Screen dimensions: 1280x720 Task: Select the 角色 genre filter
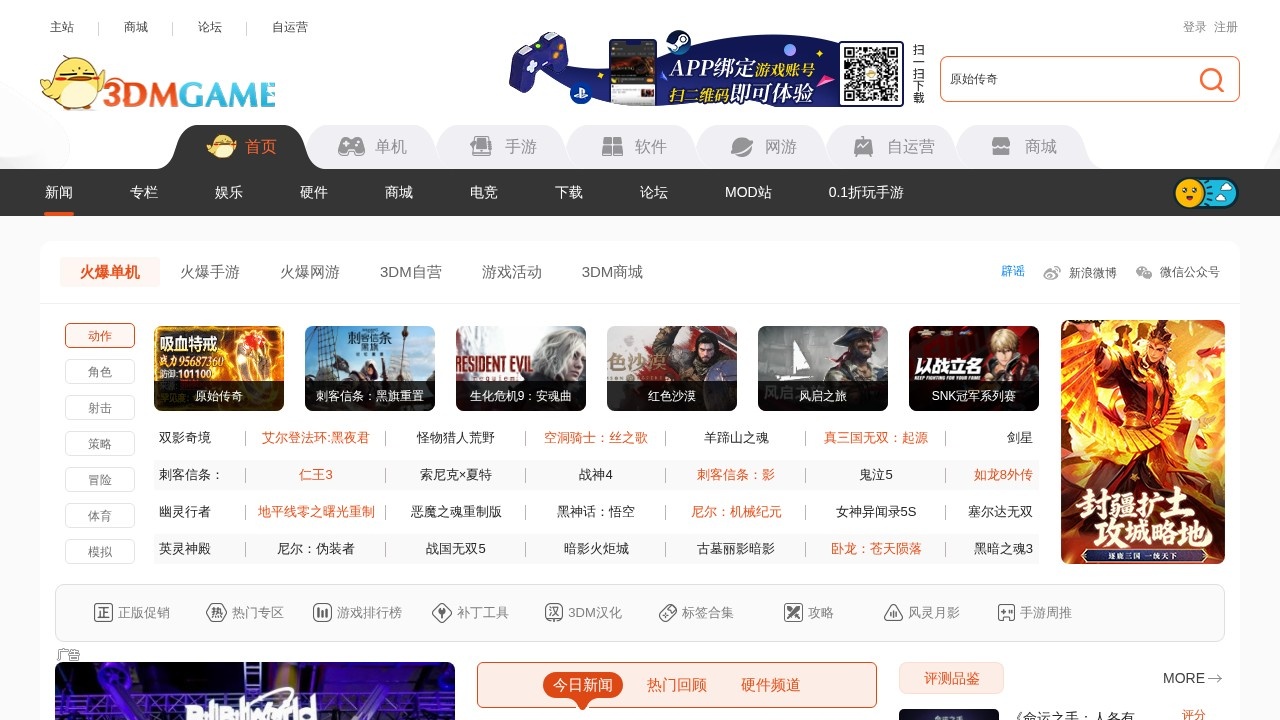100,372
